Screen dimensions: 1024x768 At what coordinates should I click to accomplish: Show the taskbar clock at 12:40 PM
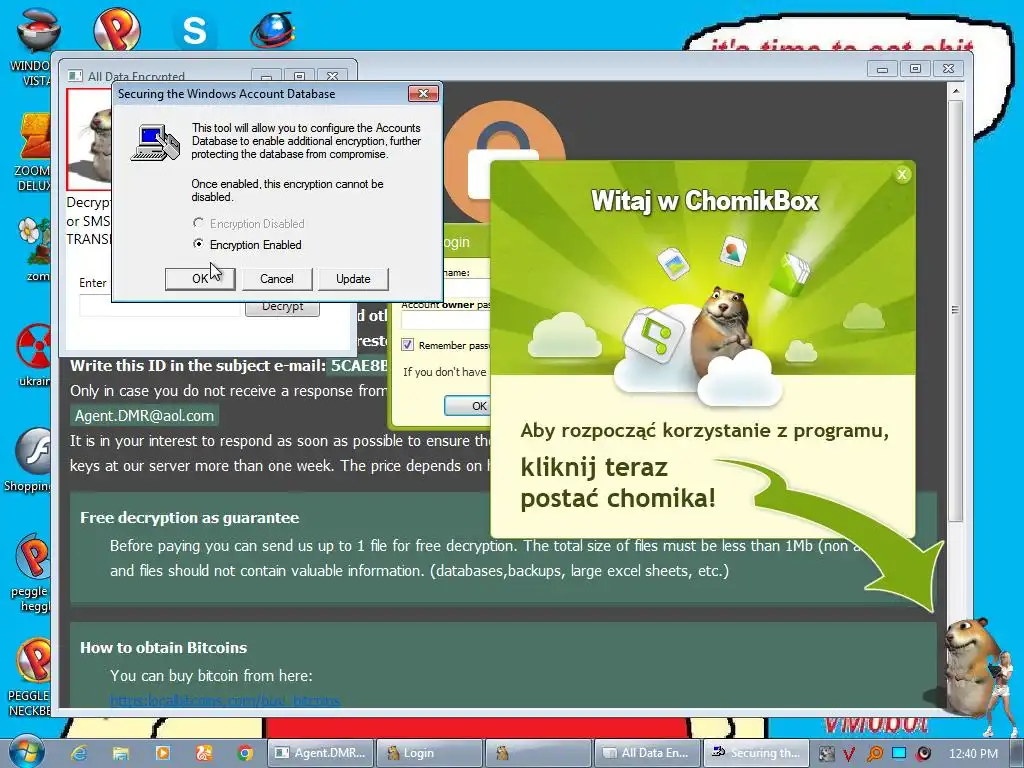(x=973, y=754)
